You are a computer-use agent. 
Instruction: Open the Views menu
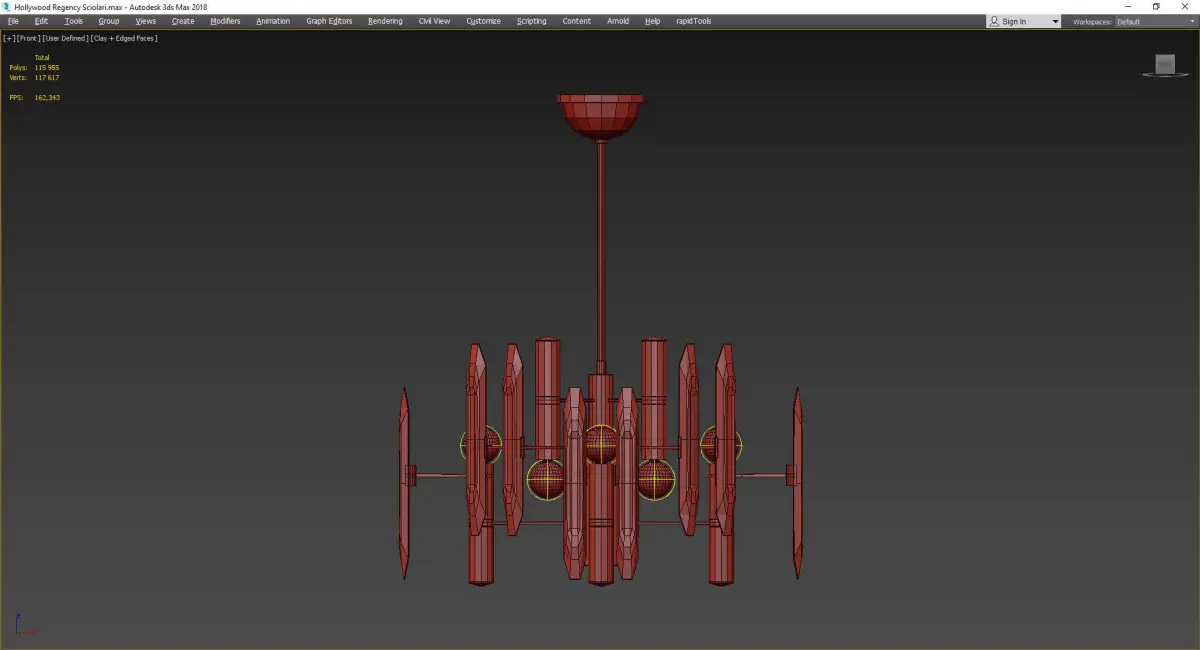(x=146, y=21)
